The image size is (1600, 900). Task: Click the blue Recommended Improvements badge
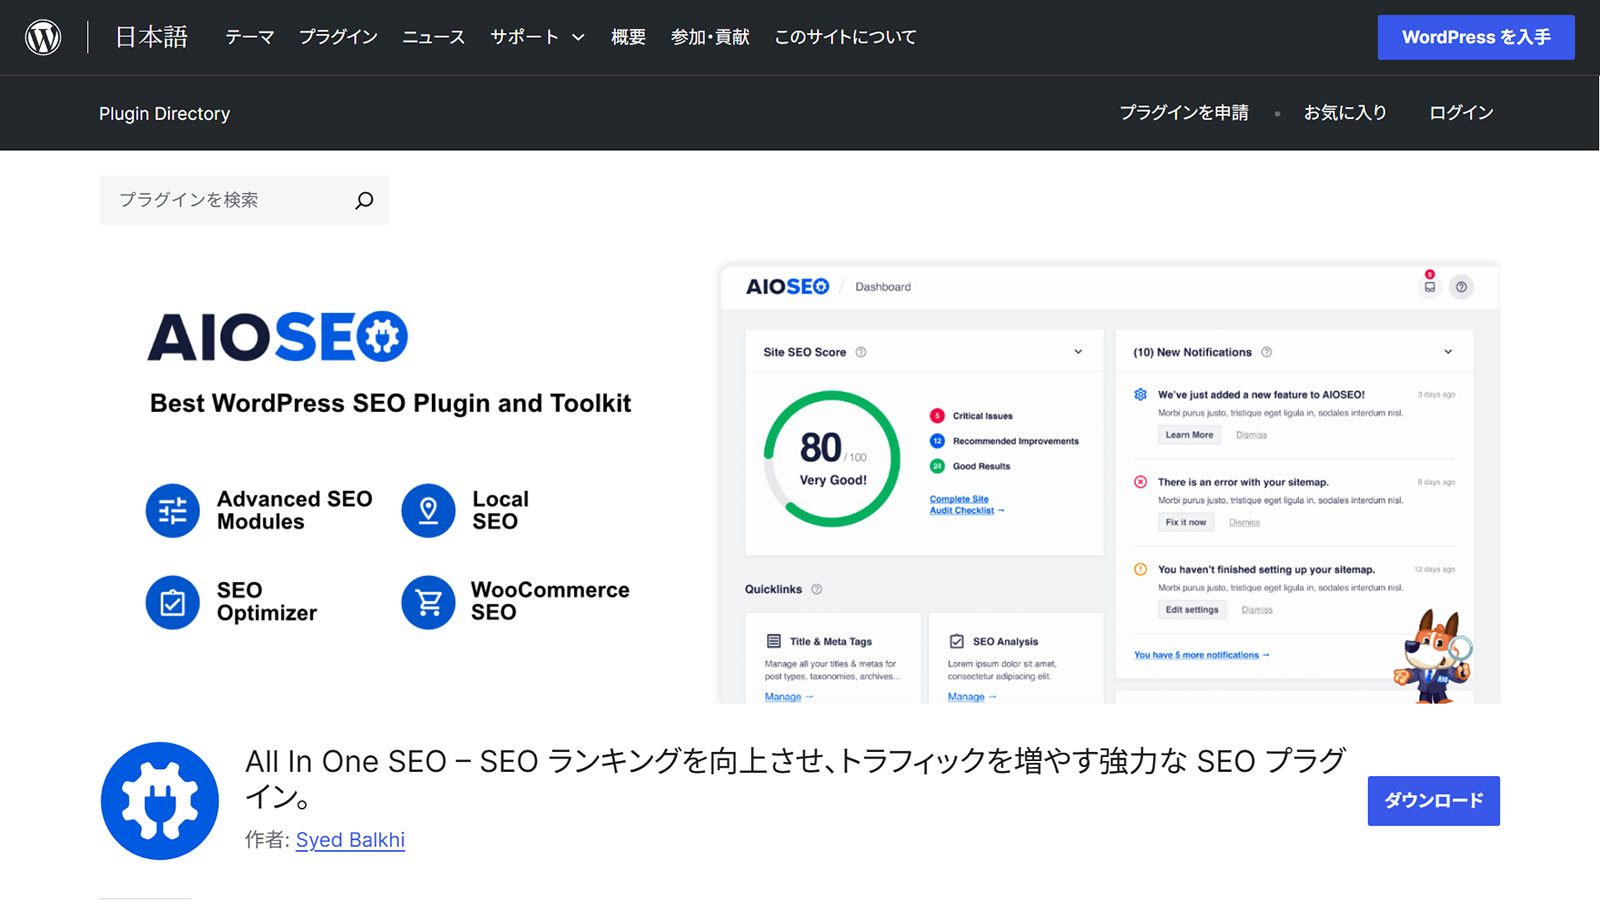click(x=937, y=441)
